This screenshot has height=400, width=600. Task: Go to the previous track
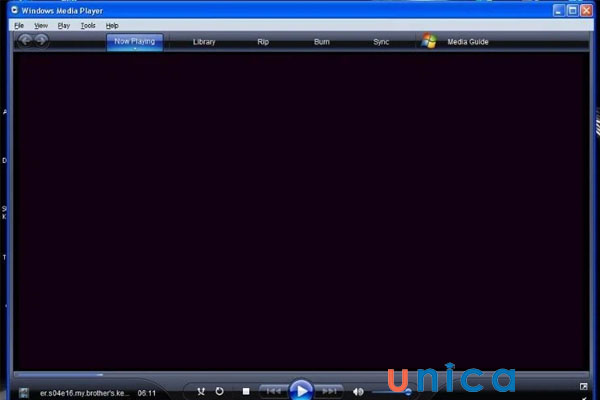click(273, 391)
